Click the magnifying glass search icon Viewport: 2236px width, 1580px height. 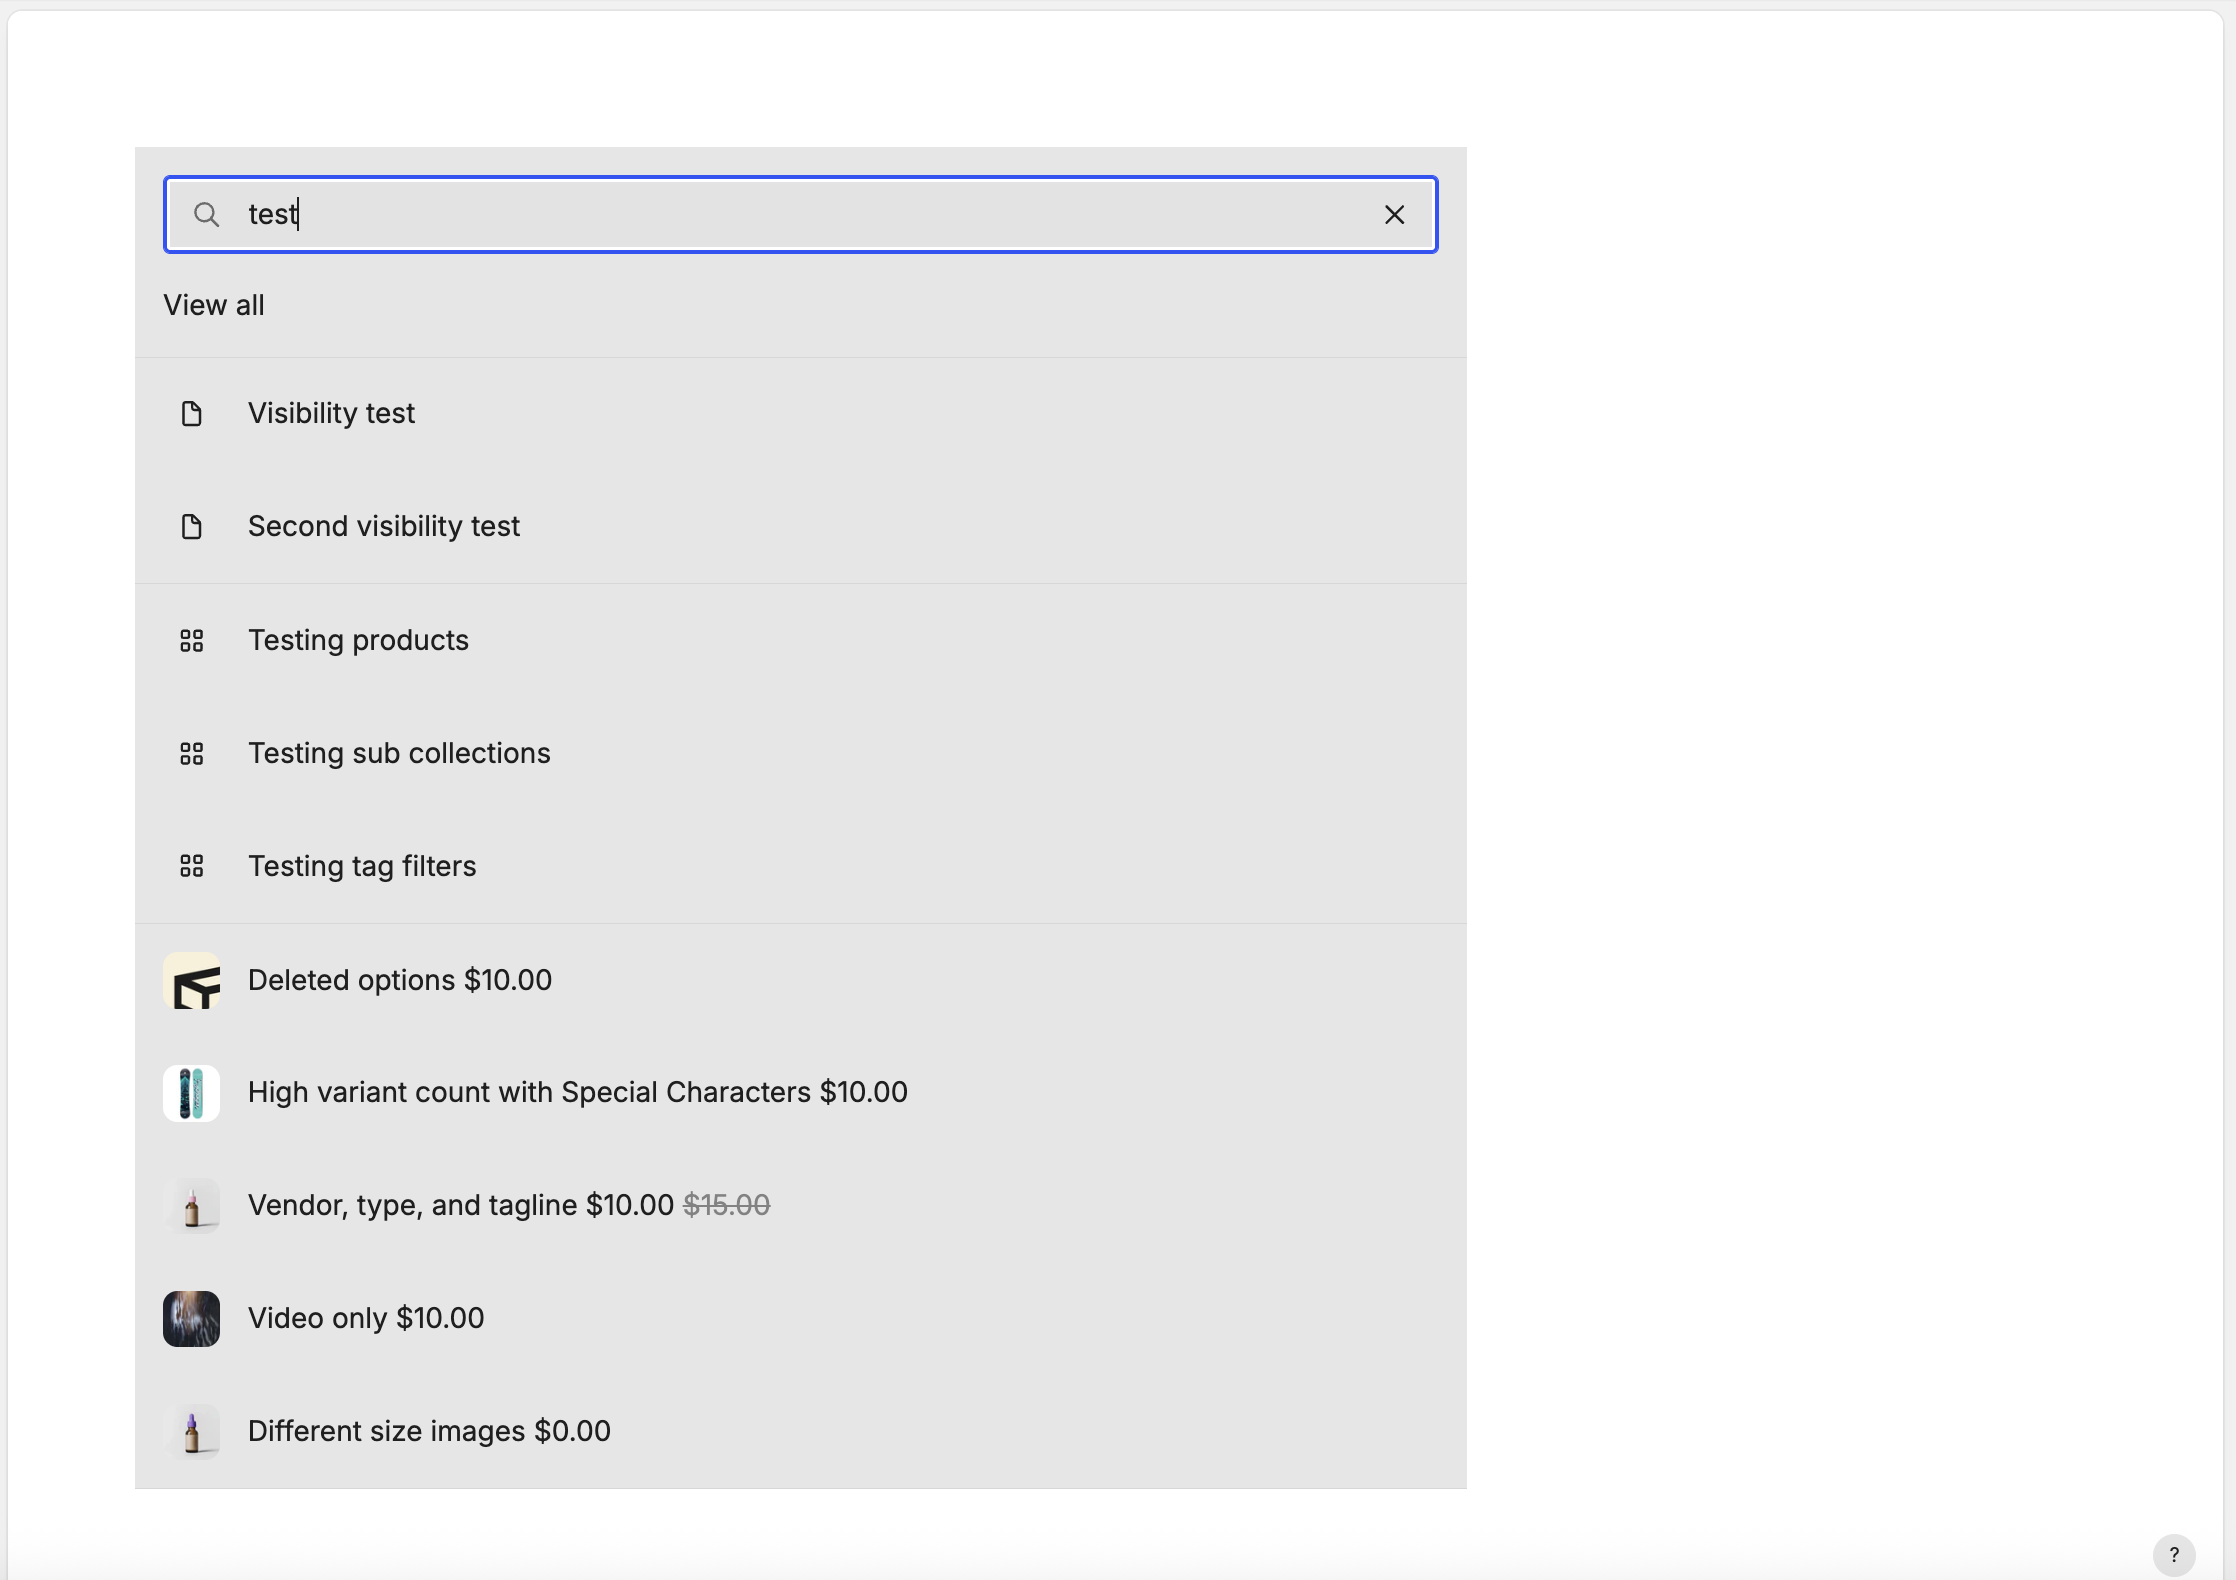click(206, 214)
